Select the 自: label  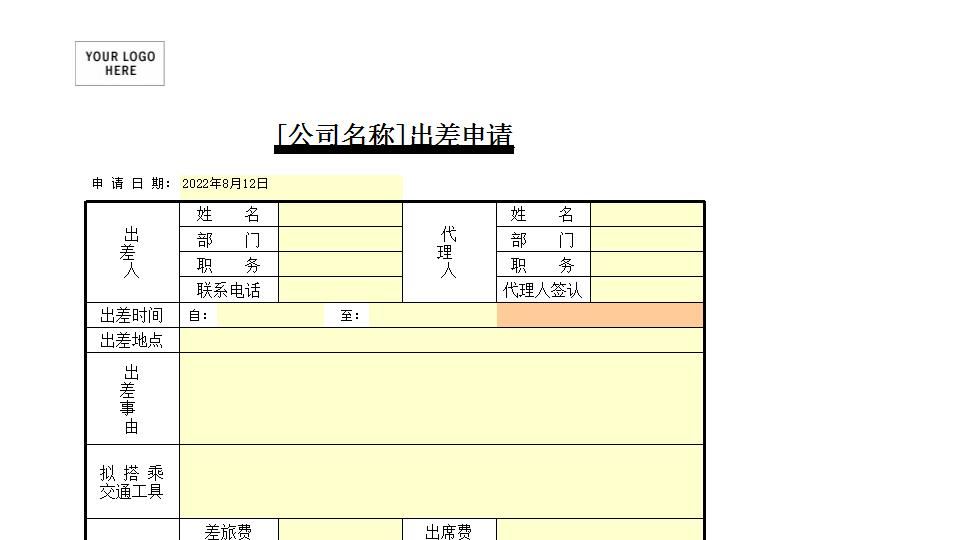click(x=198, y=316)
